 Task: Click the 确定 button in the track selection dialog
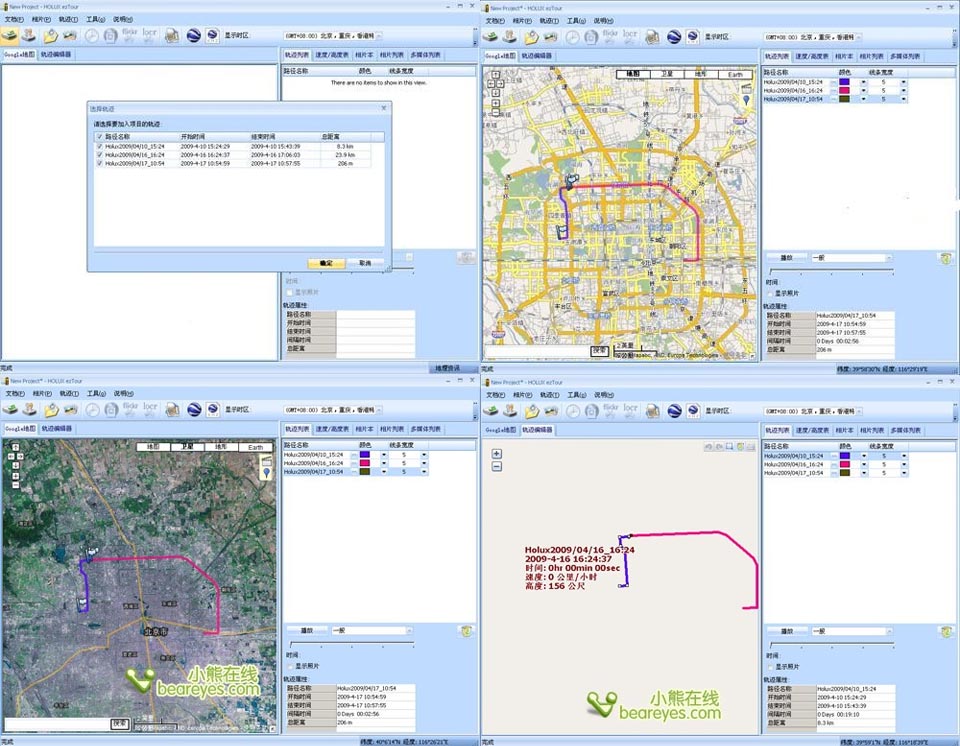point(325,262)
